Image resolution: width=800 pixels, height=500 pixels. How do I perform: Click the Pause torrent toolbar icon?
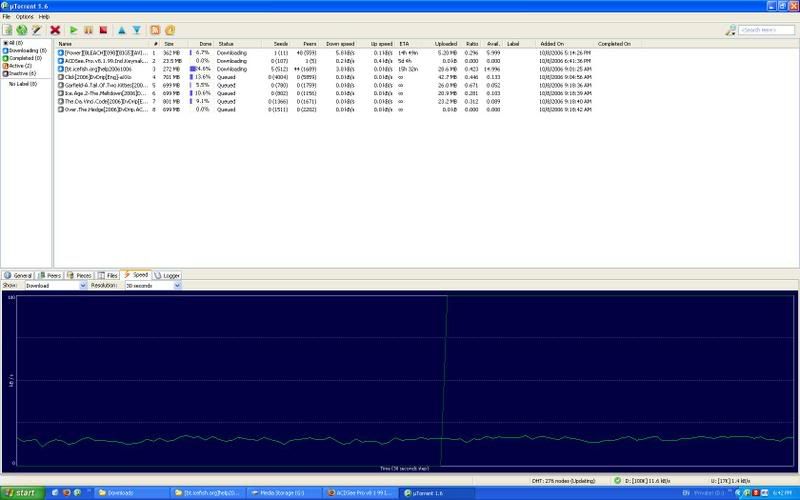pyautogui.click(x=88, y=30)
